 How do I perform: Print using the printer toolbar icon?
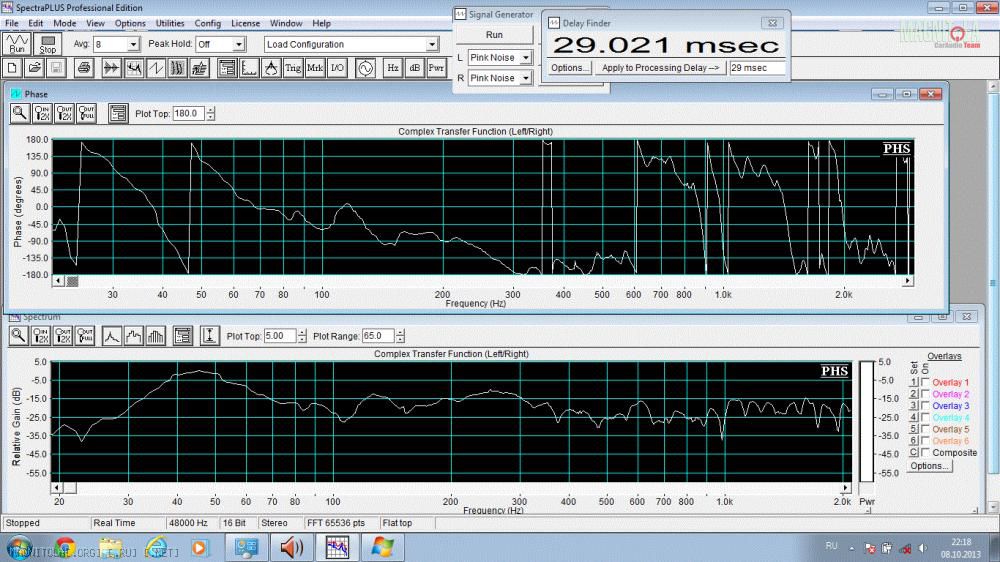pyautogui.click(x=84, y=68)
